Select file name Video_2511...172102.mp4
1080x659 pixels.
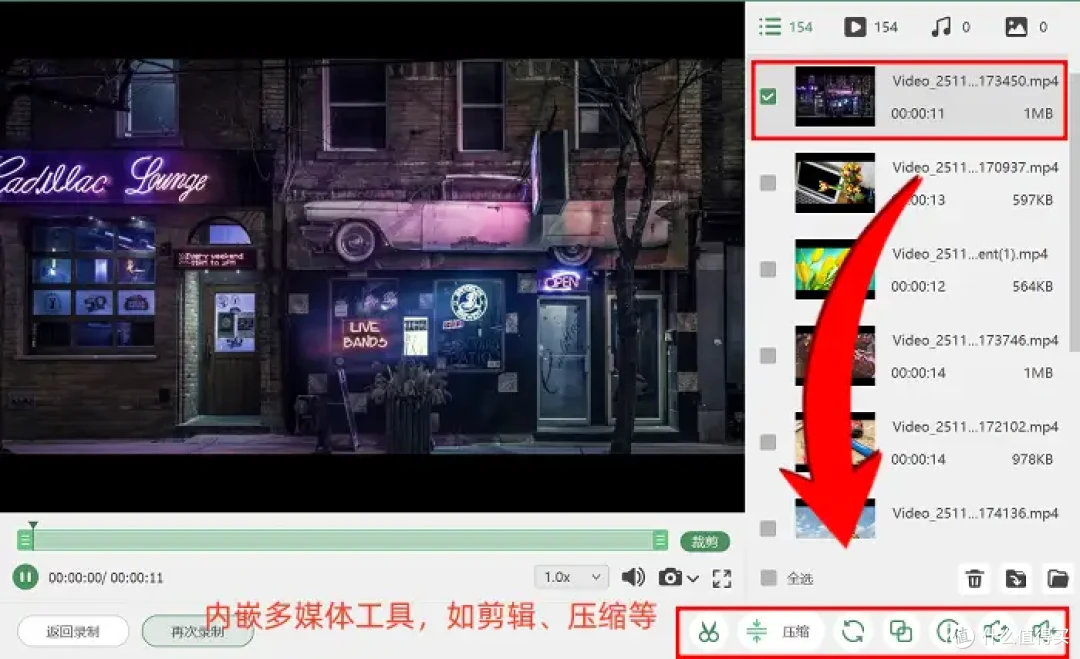click(x=975, y=427)
